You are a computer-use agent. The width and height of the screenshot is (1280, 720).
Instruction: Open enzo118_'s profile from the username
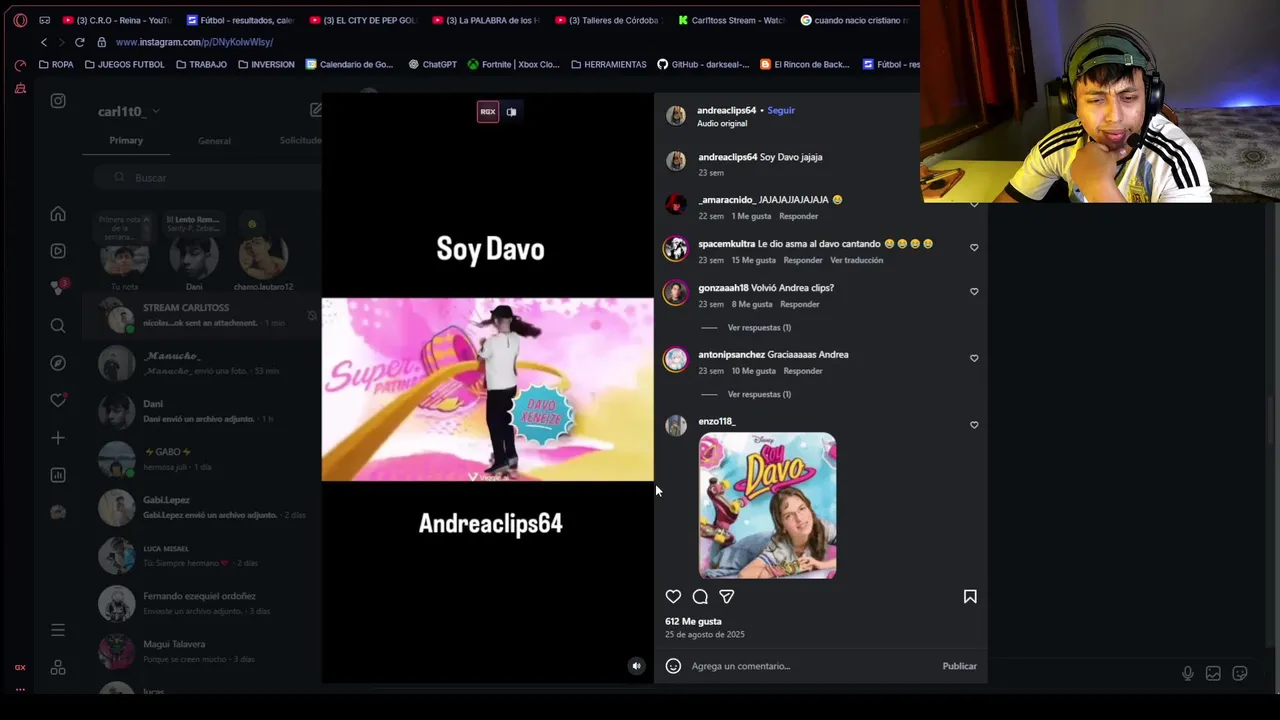pos(716,421)
